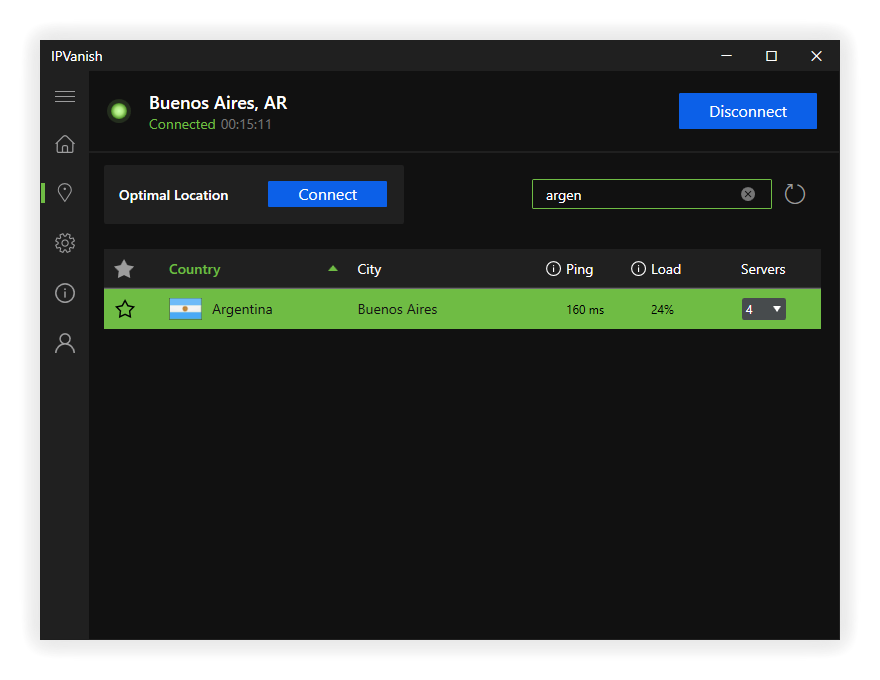880x680 pixels.
Task: Toggle sort arrow on Country column
Action: [x=333, y=269]
